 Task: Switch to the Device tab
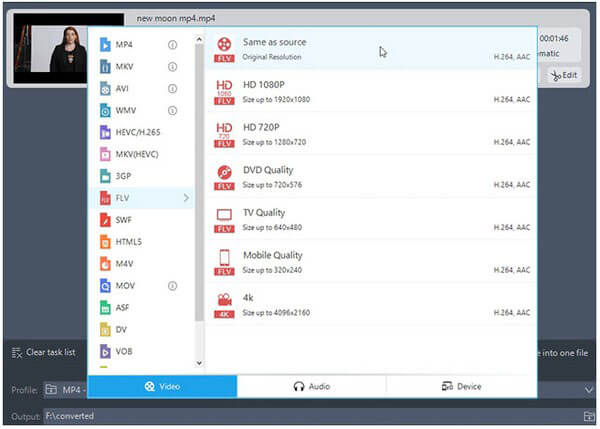(461, 387)
